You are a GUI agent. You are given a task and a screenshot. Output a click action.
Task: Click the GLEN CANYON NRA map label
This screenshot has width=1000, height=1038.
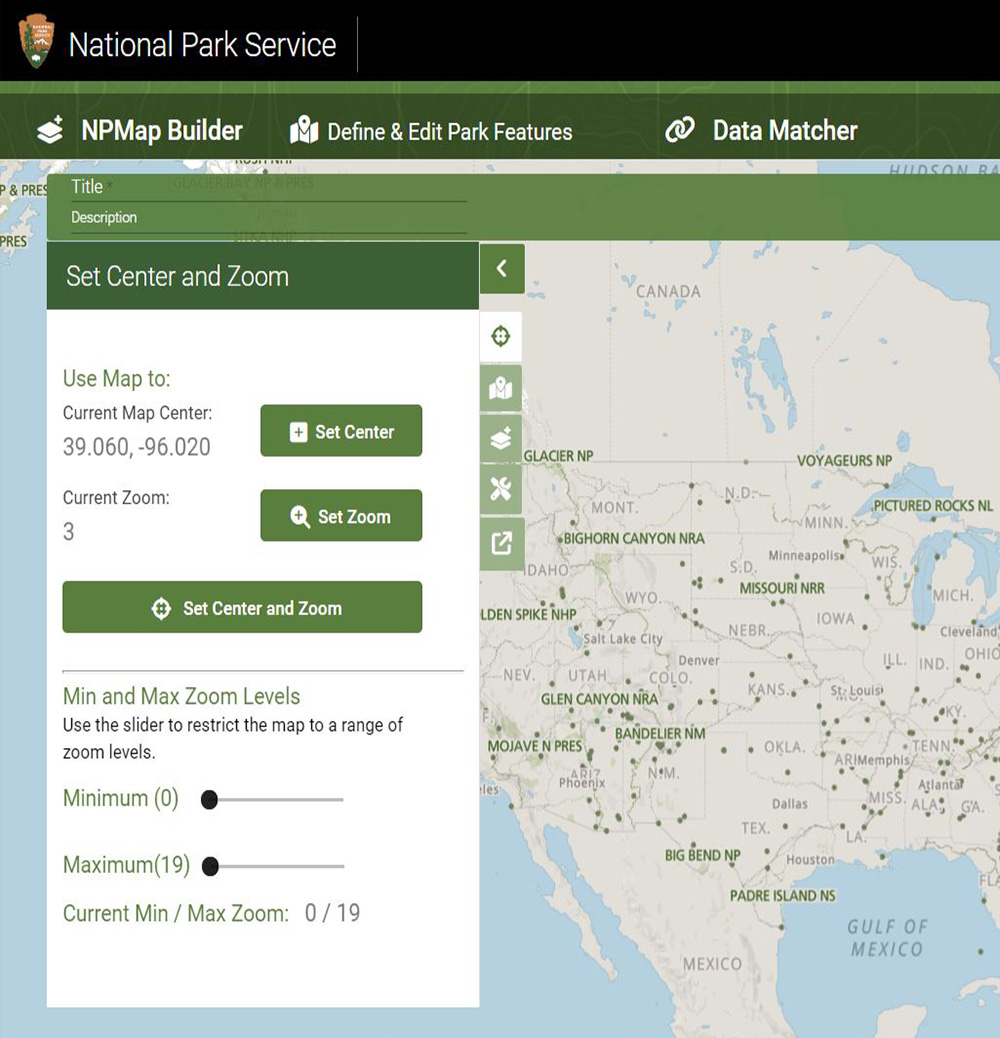pyautogui.click(x=599, y=698)
